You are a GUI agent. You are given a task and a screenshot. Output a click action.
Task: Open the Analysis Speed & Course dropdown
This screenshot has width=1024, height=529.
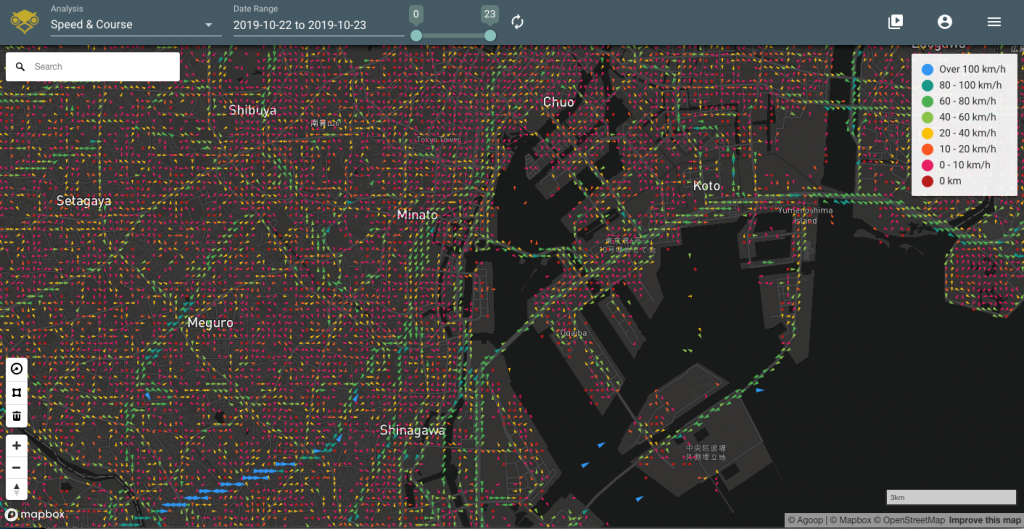(135, 24)
